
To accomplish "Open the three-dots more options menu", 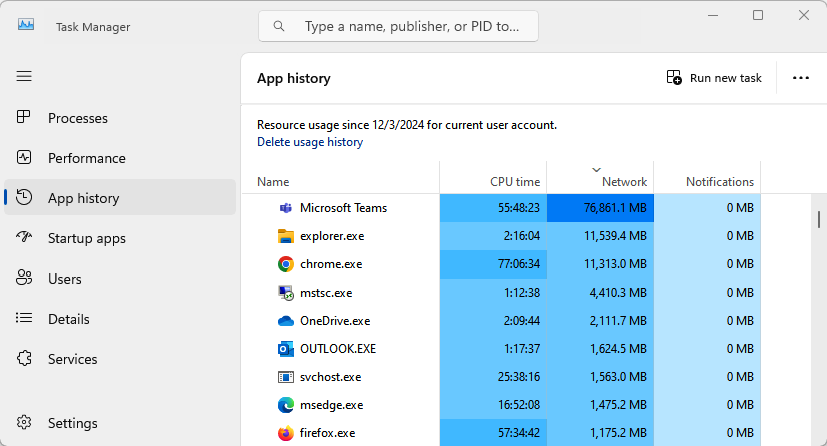I will coord(801,78).
